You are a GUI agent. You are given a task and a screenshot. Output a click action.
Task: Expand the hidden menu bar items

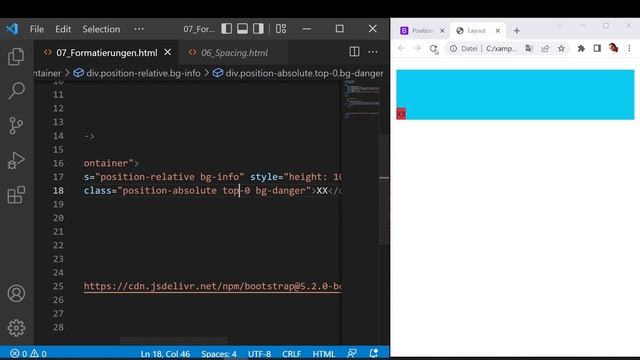(x=139, y=29)
